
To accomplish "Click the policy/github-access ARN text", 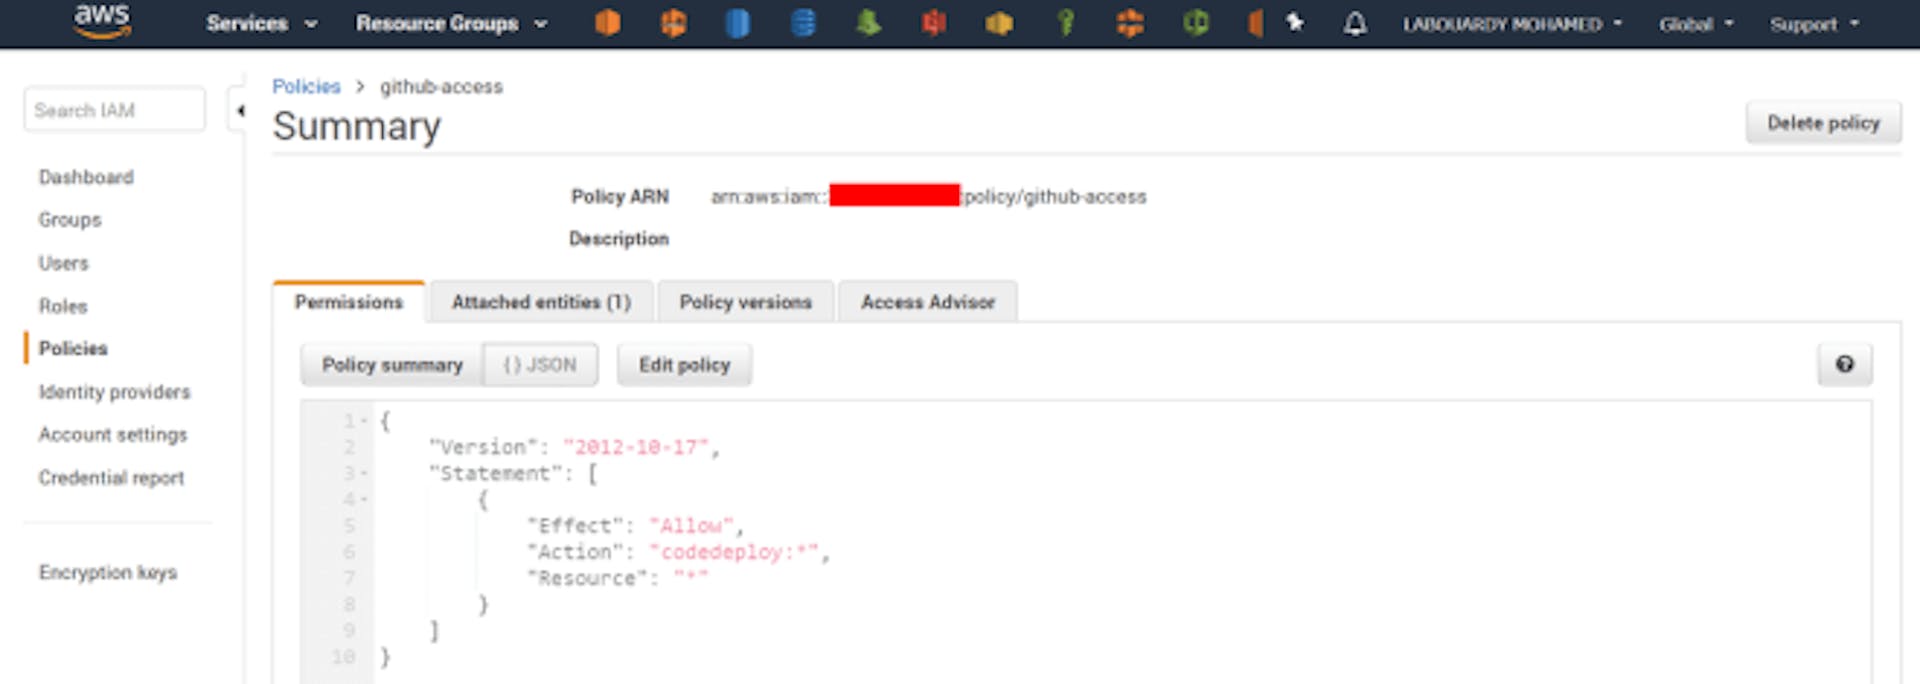I will pyautogui.click(x=1055, y=197).
